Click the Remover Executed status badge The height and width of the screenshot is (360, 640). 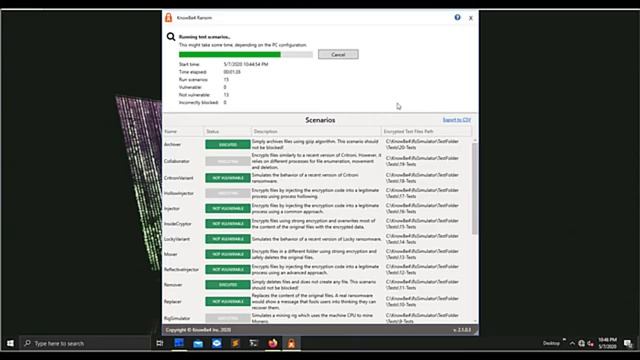[x=228, y=284]
